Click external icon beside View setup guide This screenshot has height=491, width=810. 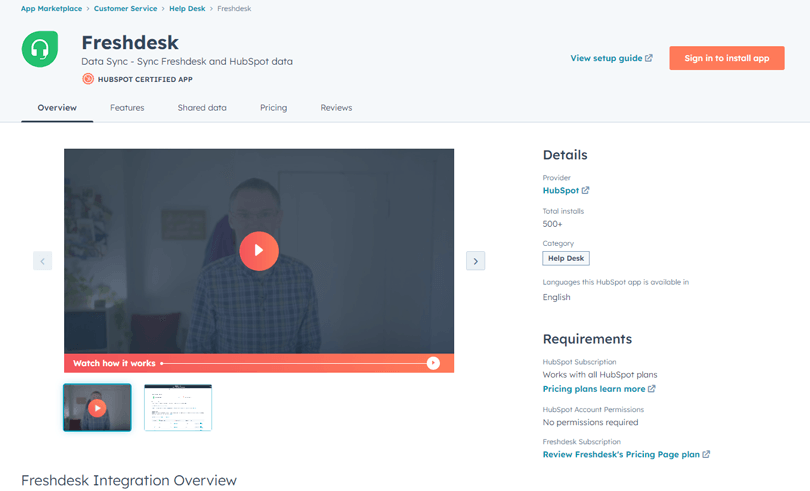(649, 58)
